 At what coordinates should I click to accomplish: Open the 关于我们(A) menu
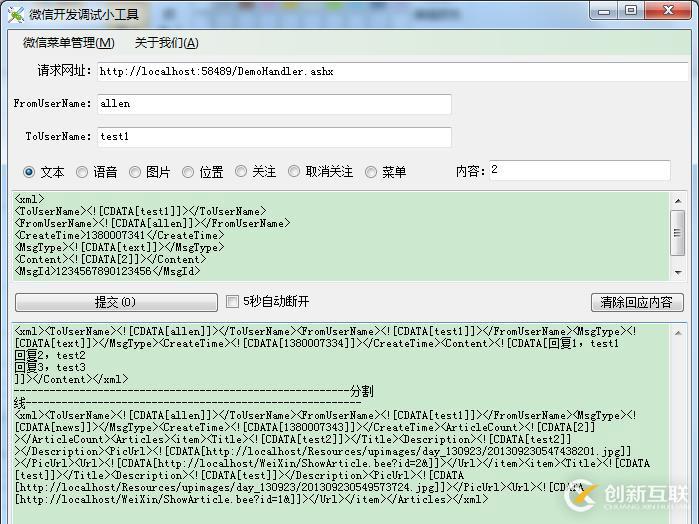[x=166, y=43]
